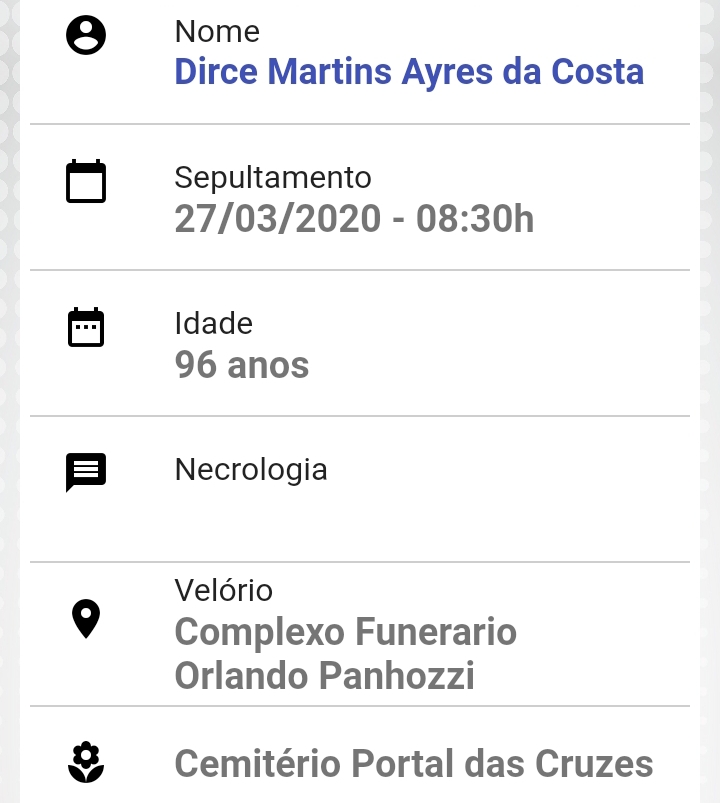The width and height of the screenshot is (720, 803).
Task: Click the Idade label text
Action: (x=214, y=324)
